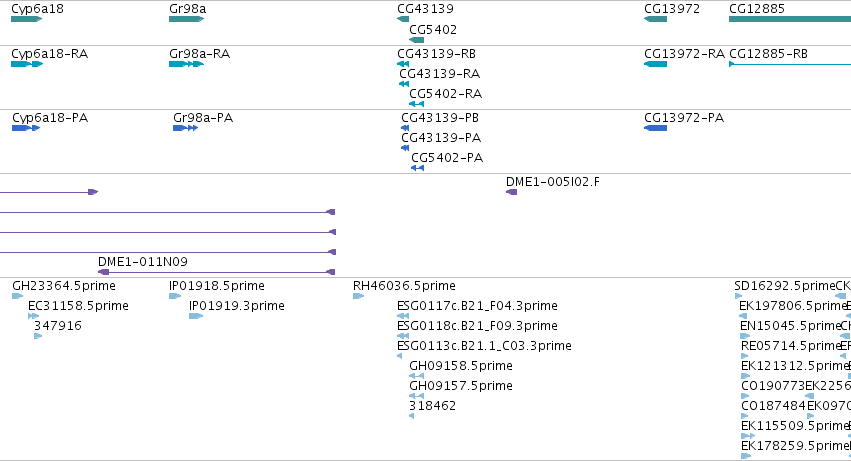Select the 318462 EST feature label

click(433, 406)
